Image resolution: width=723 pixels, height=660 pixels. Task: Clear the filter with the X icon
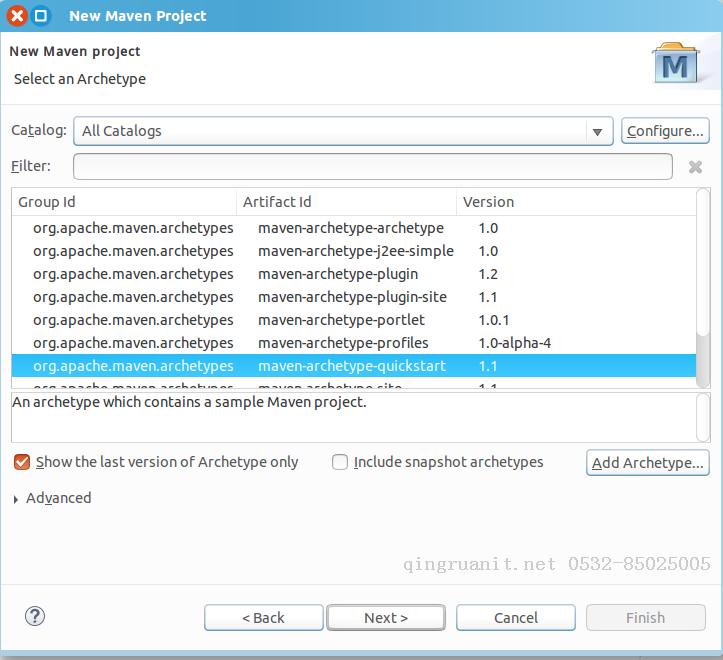[695, 167]
